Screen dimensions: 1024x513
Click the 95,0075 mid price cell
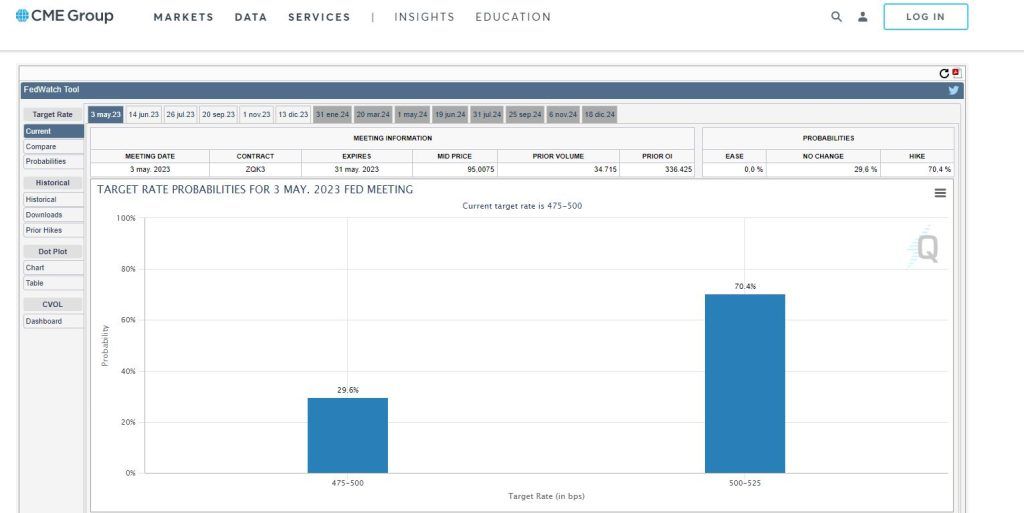pos(455,170)
